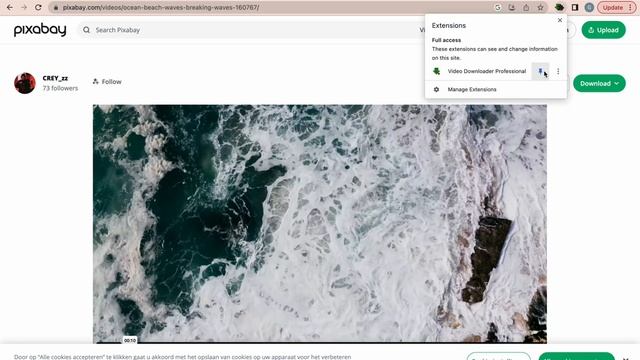Close the Extensions popup
Viewport: 640px width, 360px height.
[x=560, y=20]
